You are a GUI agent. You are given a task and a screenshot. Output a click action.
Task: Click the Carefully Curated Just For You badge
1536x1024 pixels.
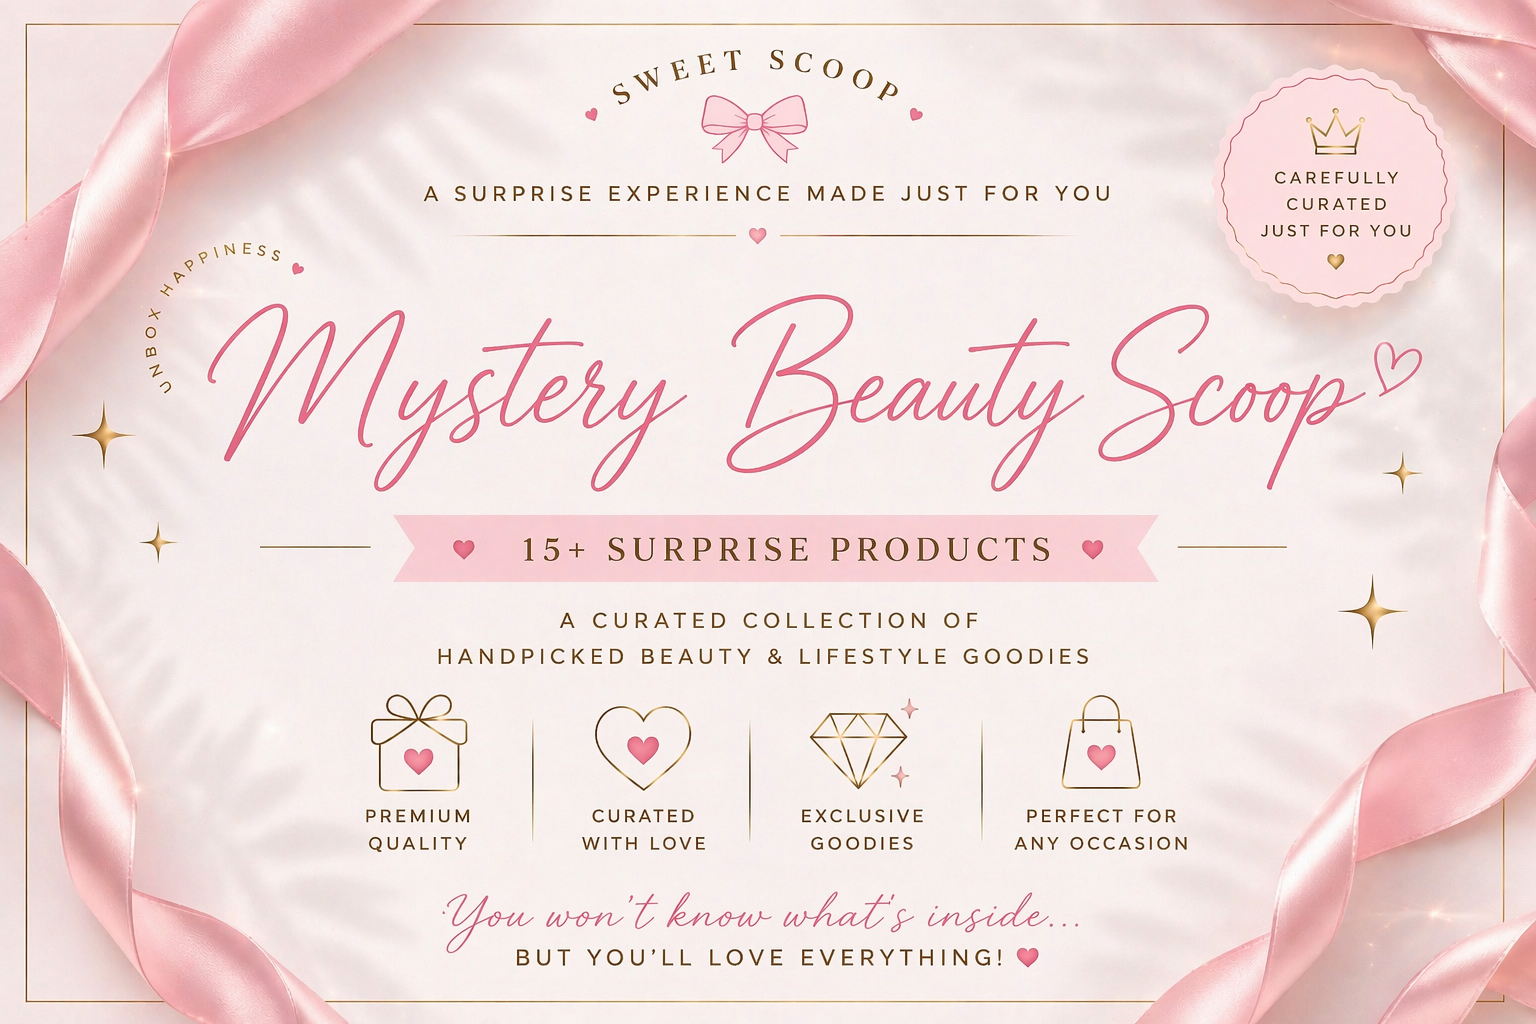pyautogui.click(x=1335, y=185)
